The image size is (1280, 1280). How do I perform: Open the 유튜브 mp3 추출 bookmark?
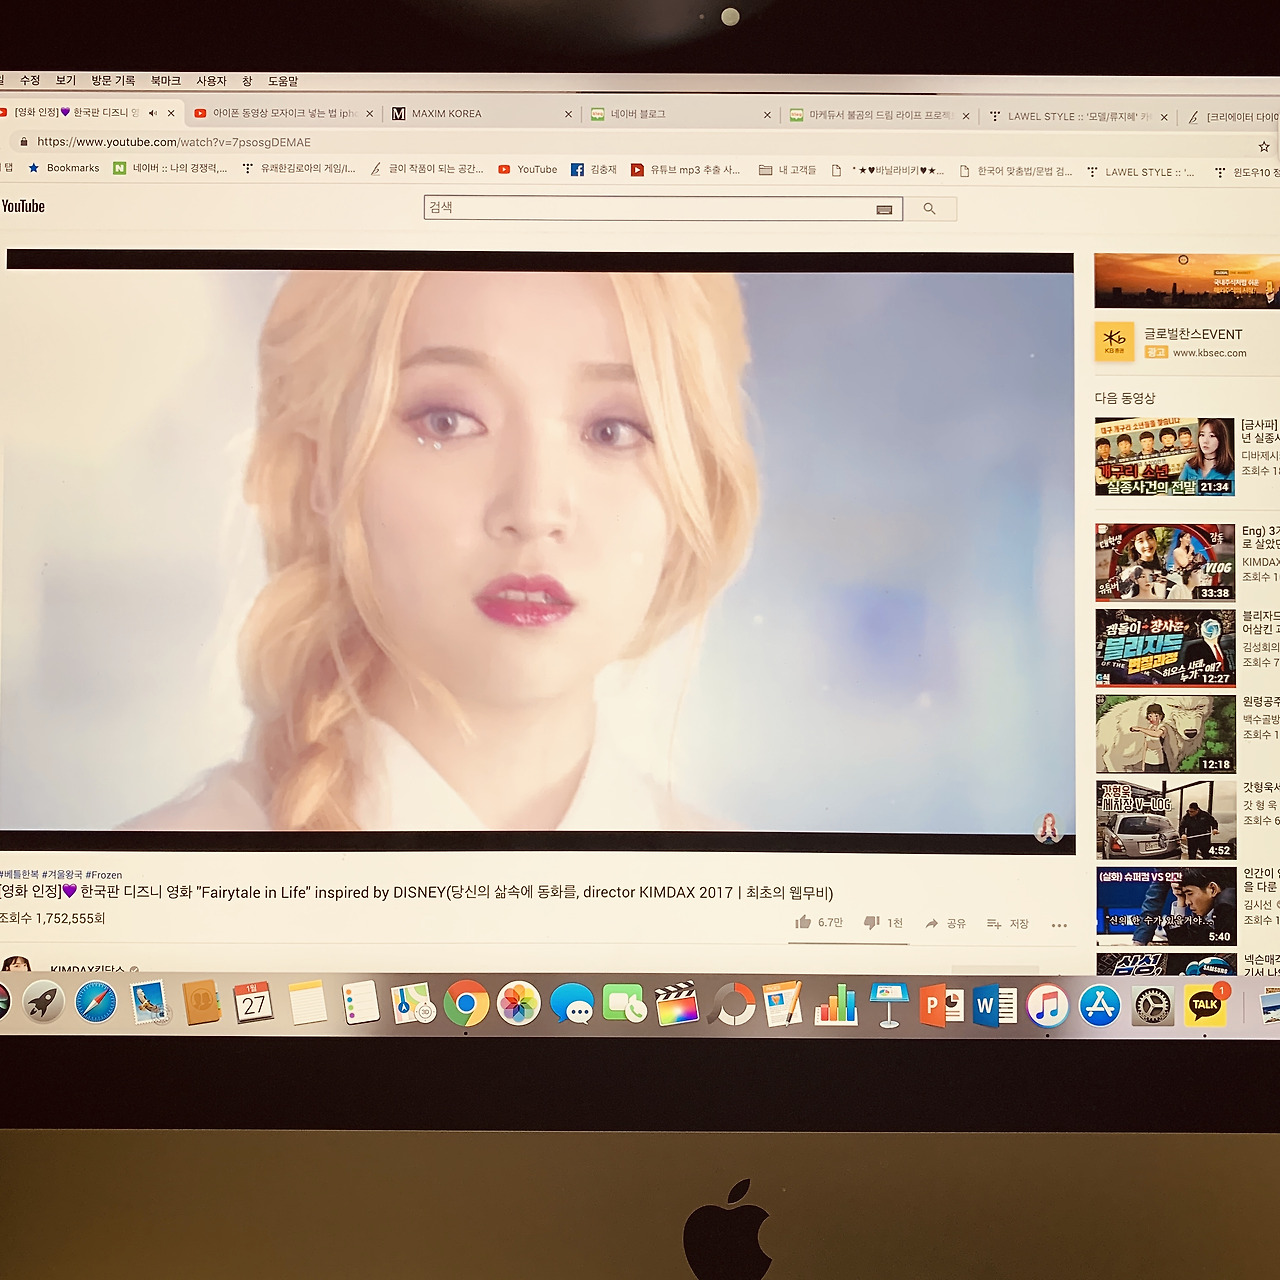click(x=686, y=170)
